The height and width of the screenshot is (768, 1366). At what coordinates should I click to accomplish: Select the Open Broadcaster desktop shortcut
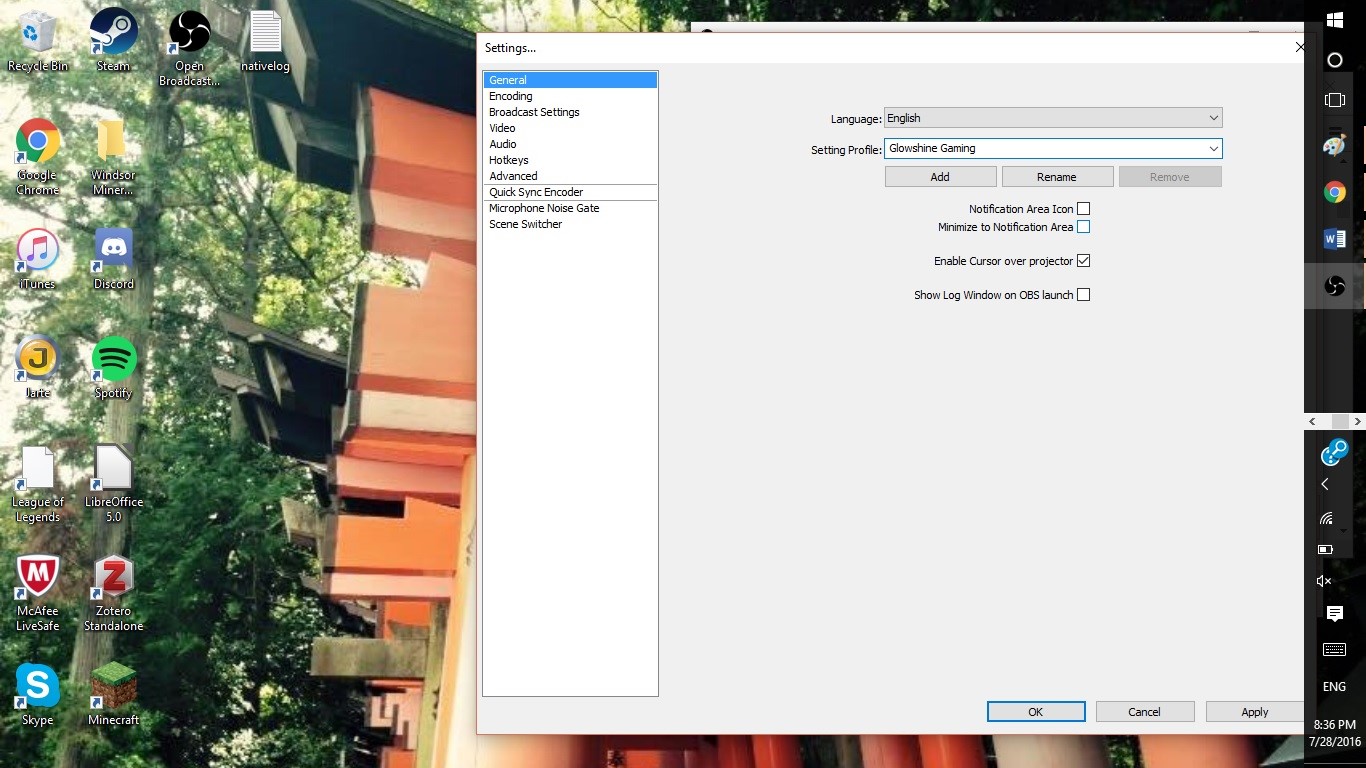(189, 48)
